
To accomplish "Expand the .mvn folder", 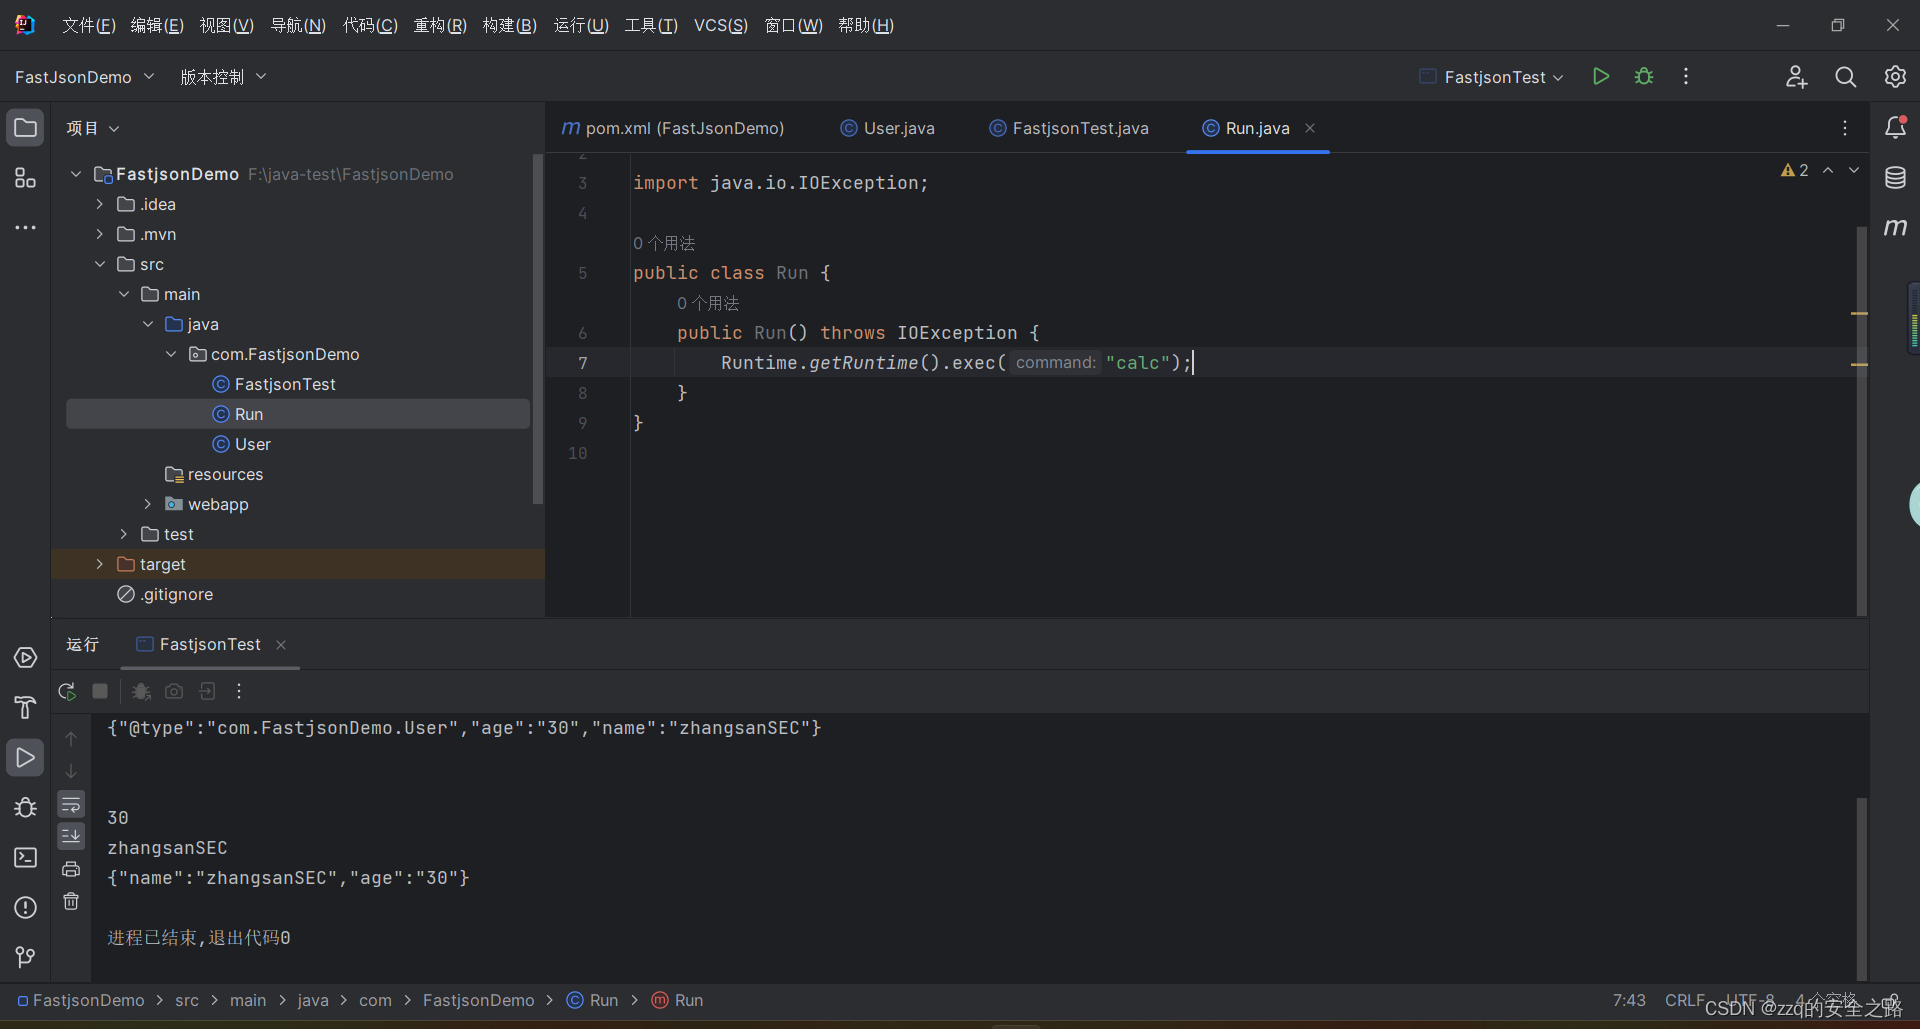I will tap(100, 234).
